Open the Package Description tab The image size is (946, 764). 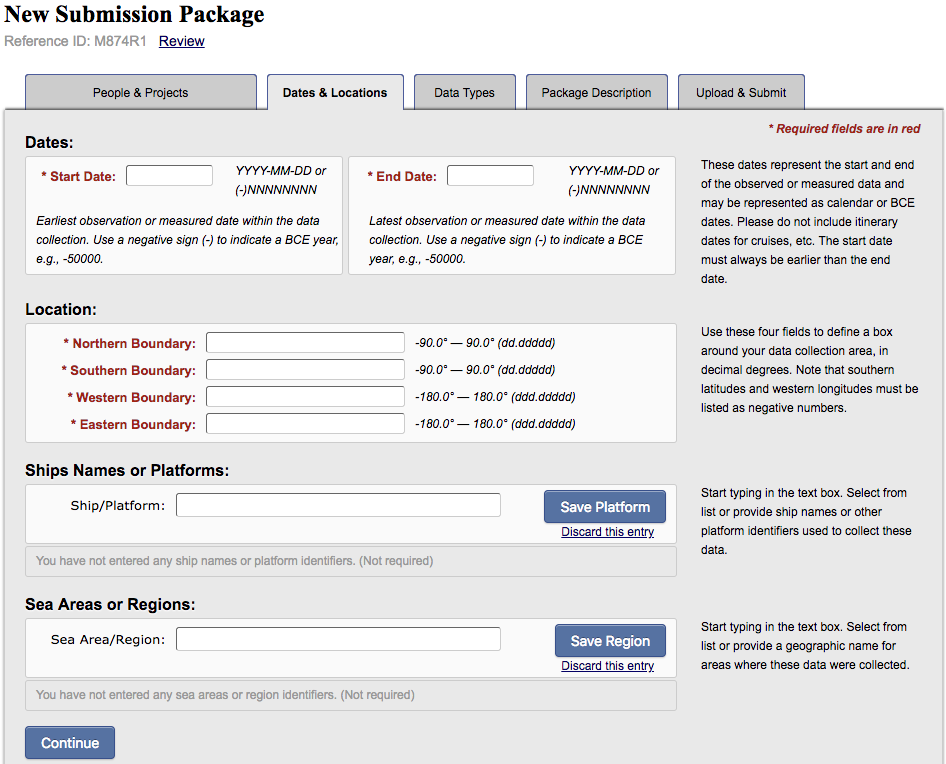596,92
